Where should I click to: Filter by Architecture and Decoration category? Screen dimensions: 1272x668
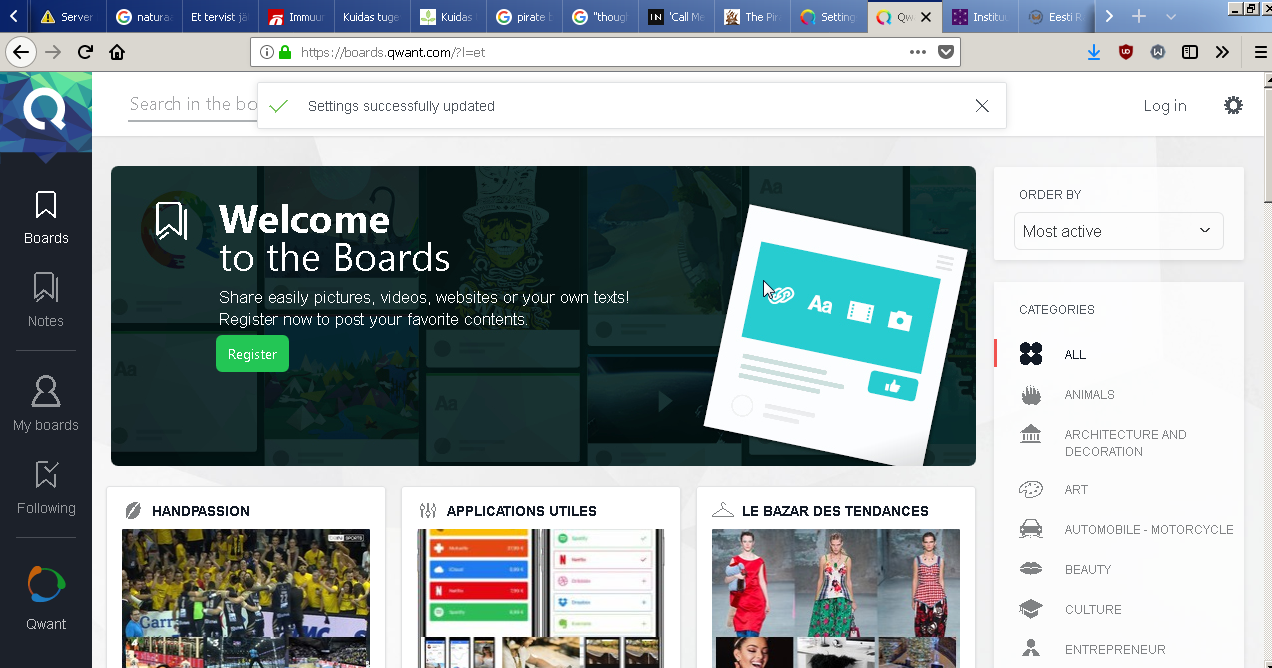tap(1125, 443)
